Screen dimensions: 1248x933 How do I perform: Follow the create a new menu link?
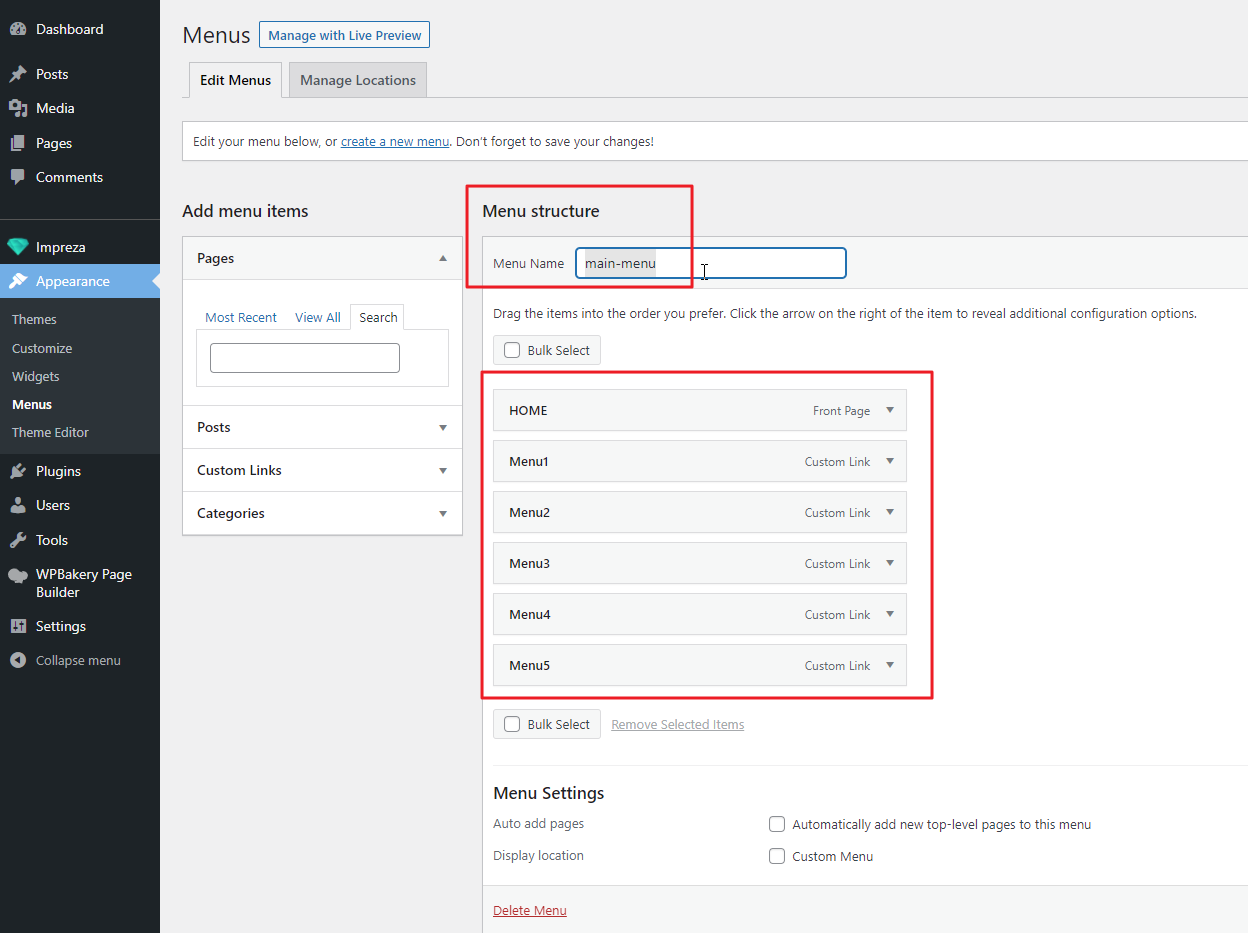coord(395,142)
